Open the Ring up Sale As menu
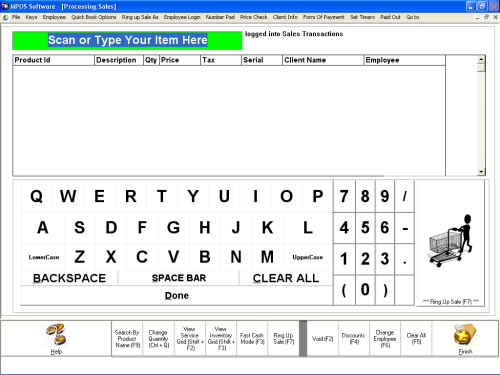This screenshot has width=500, height=375. (x=140, y=17)
